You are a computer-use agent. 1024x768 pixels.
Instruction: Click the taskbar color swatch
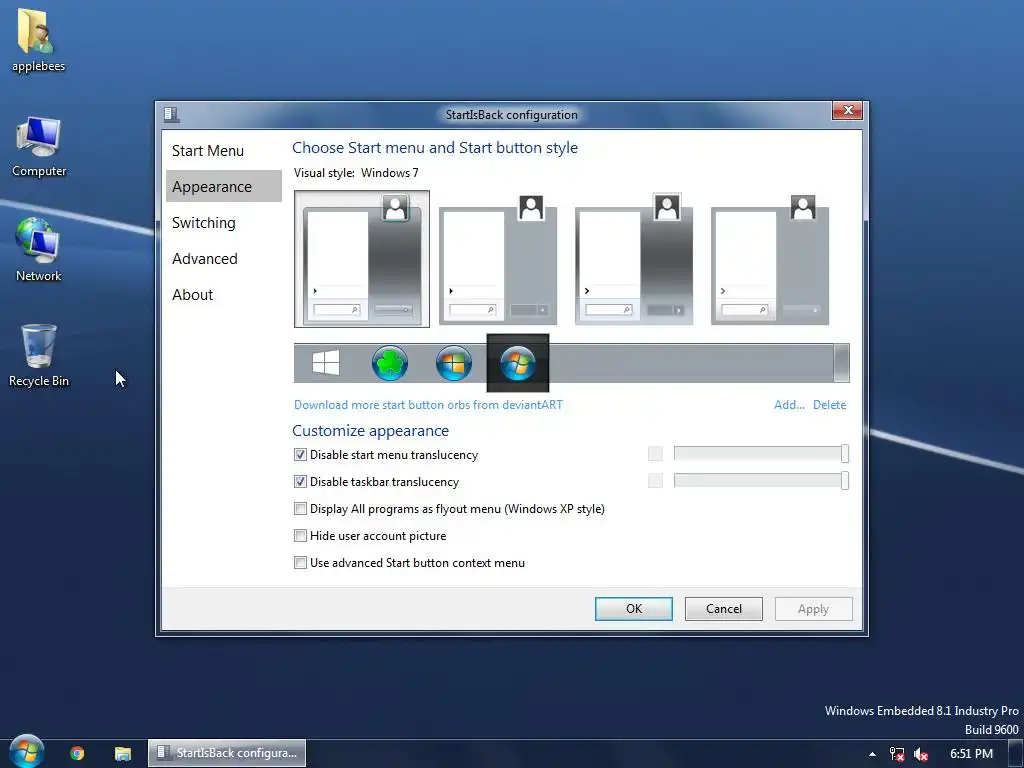(655, 481)
